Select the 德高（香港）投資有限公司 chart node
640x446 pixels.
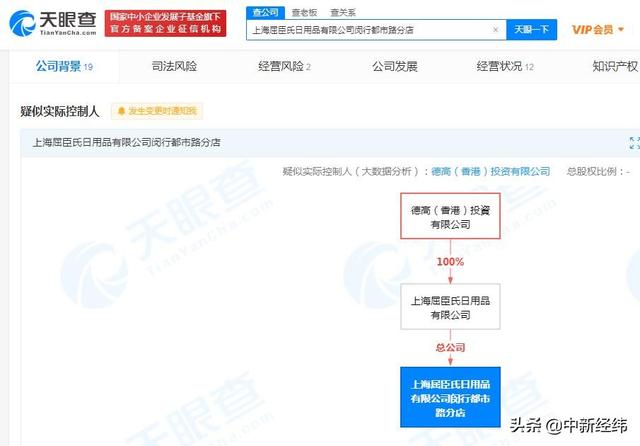pyautogui.click(x=450, y=216)
